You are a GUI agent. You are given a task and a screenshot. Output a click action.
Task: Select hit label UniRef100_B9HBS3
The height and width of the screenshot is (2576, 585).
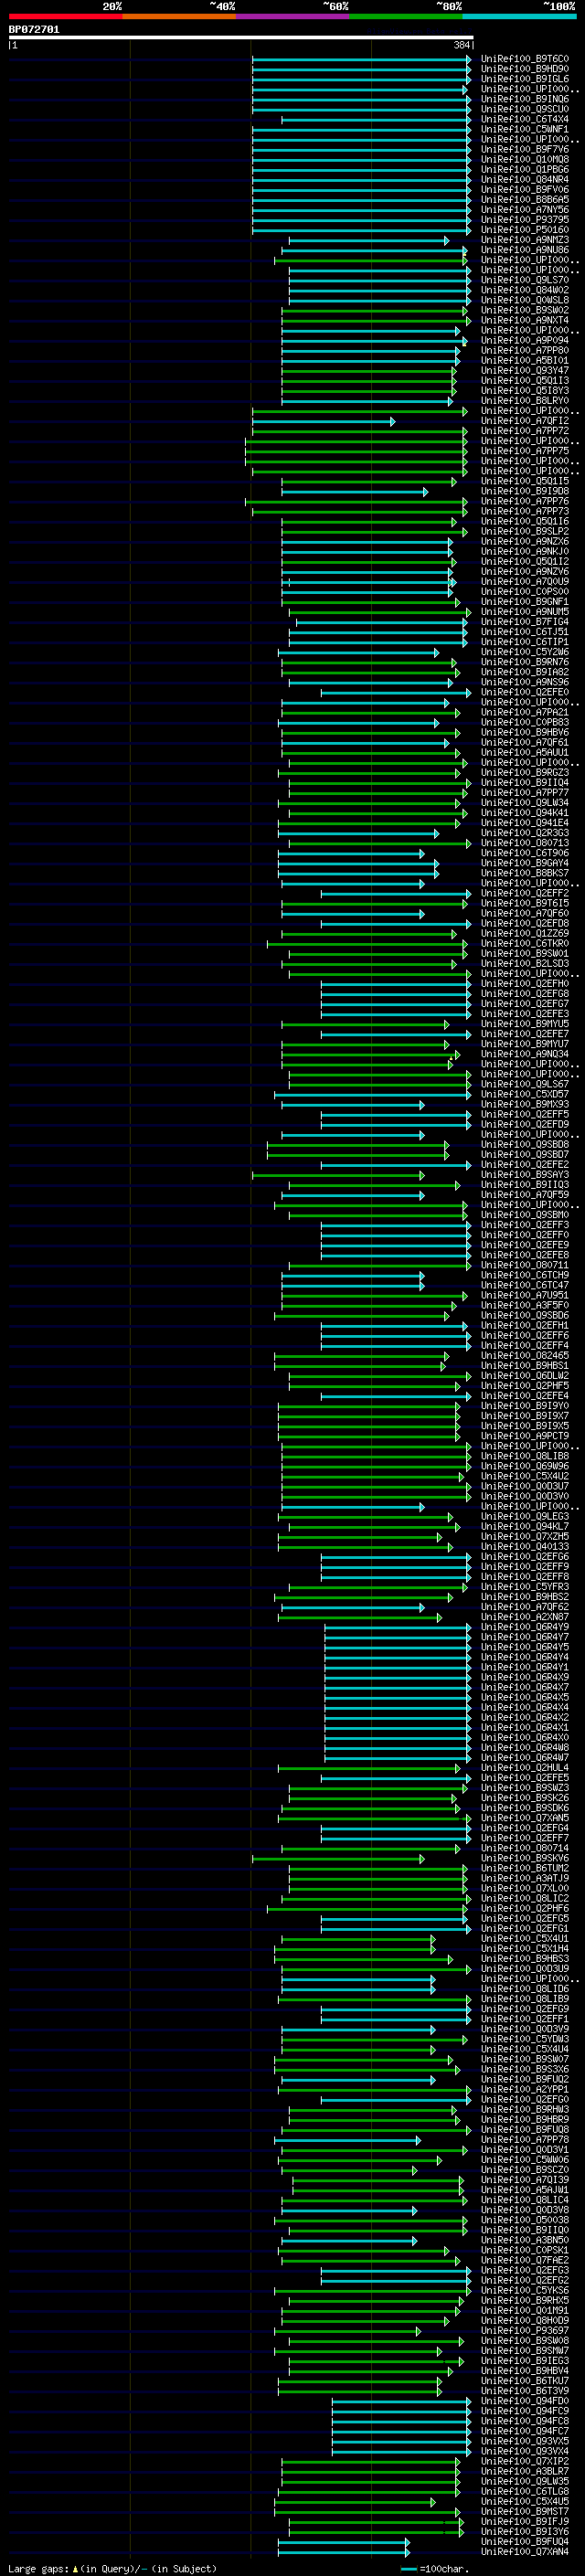click(525, 1958)
